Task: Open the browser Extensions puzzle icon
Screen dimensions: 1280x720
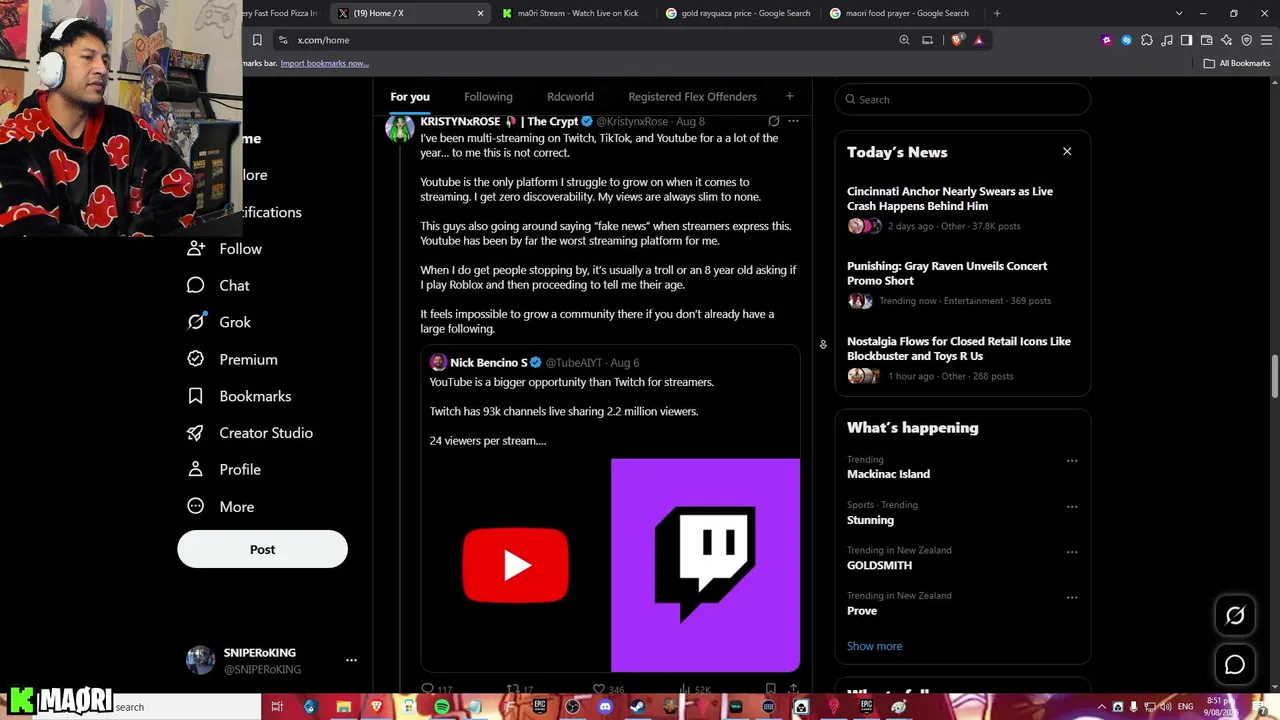Action: coord(1146,40)
